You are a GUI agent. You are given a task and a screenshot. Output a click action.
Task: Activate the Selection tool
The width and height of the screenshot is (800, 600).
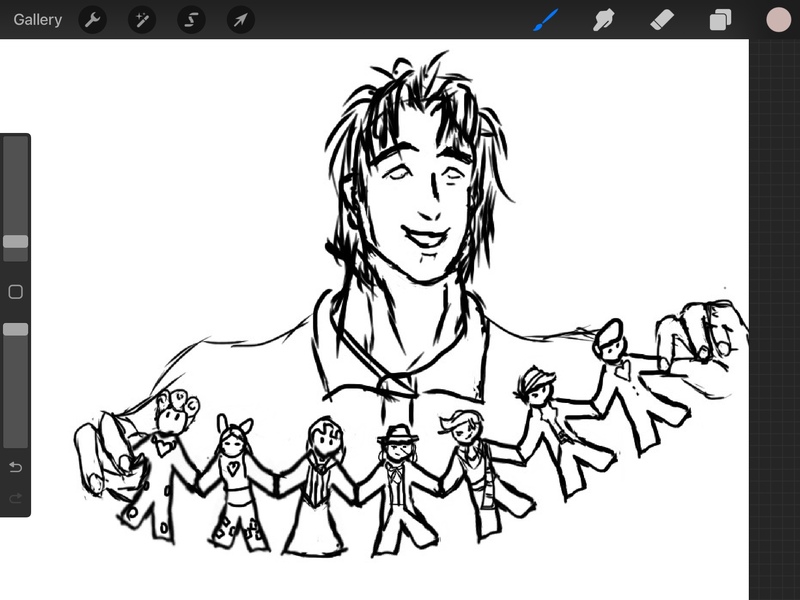pyautogui.click(x=191, y=20)
